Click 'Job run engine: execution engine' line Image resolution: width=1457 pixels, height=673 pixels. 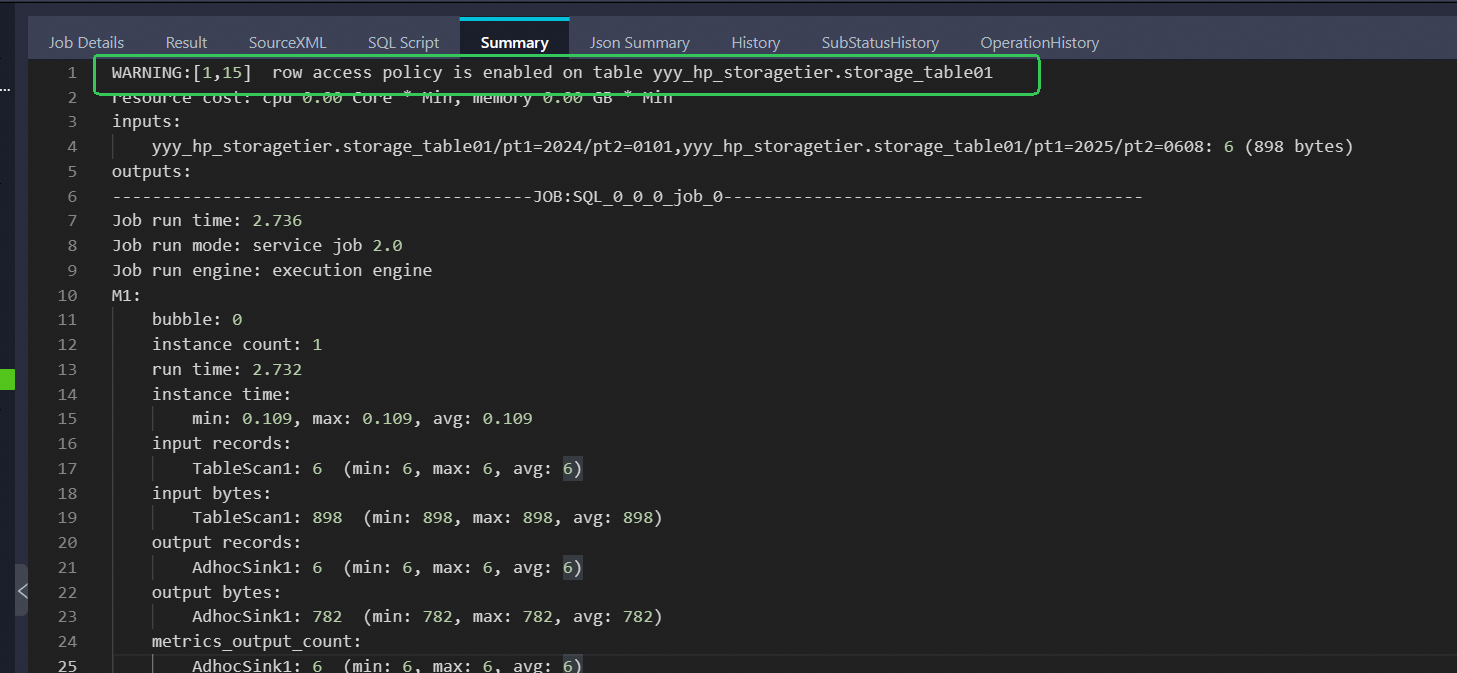pyautogui.click(x=272, y=270)
